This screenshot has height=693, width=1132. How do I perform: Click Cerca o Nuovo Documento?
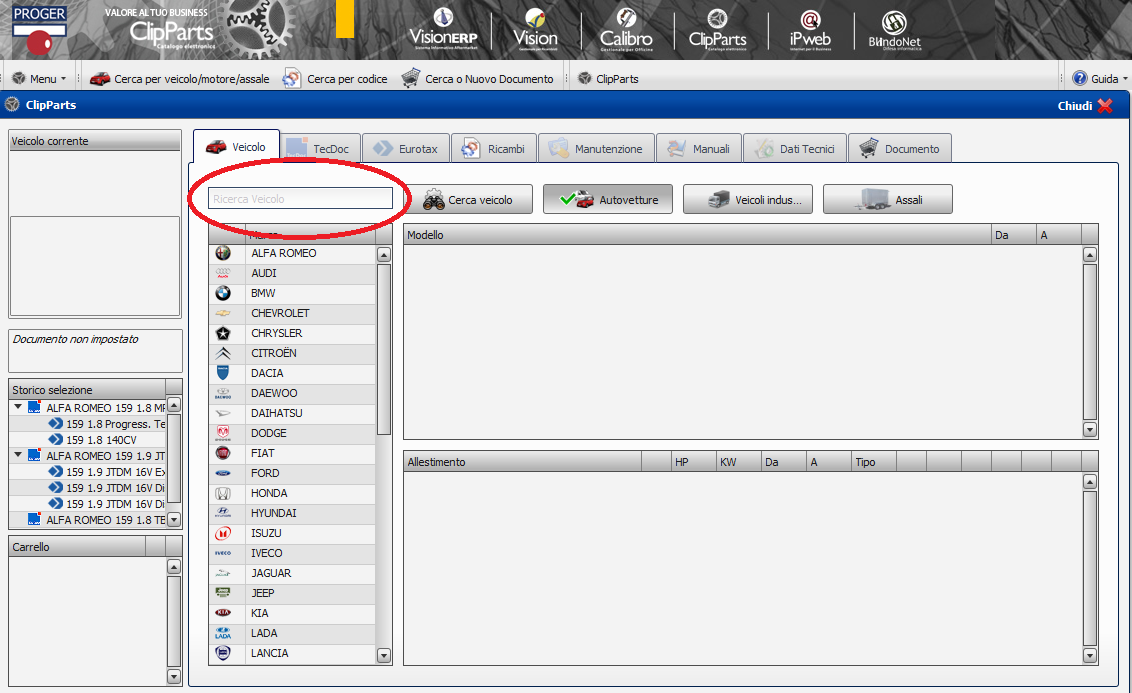point(478,79)
